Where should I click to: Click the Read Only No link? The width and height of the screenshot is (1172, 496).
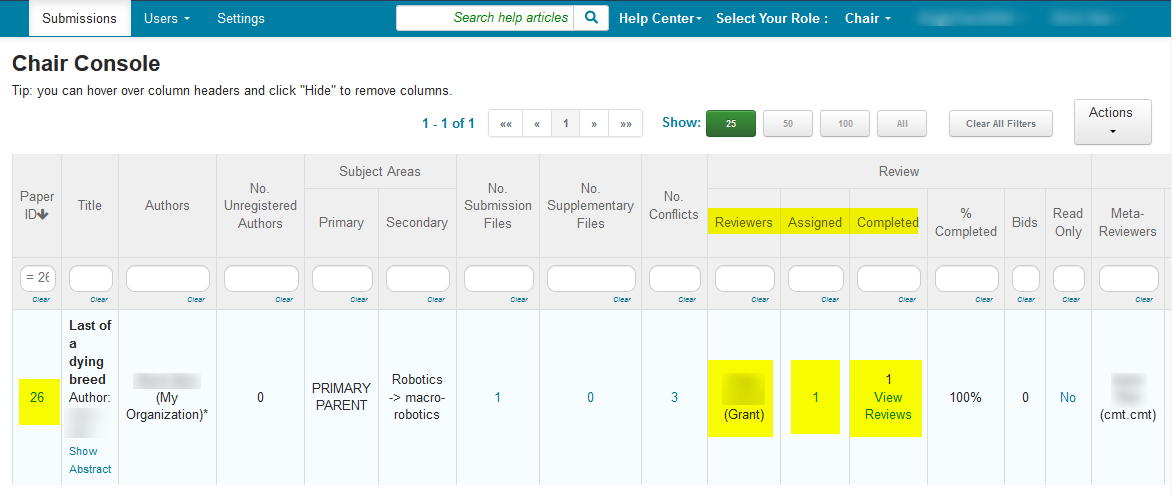point(1067,397)
